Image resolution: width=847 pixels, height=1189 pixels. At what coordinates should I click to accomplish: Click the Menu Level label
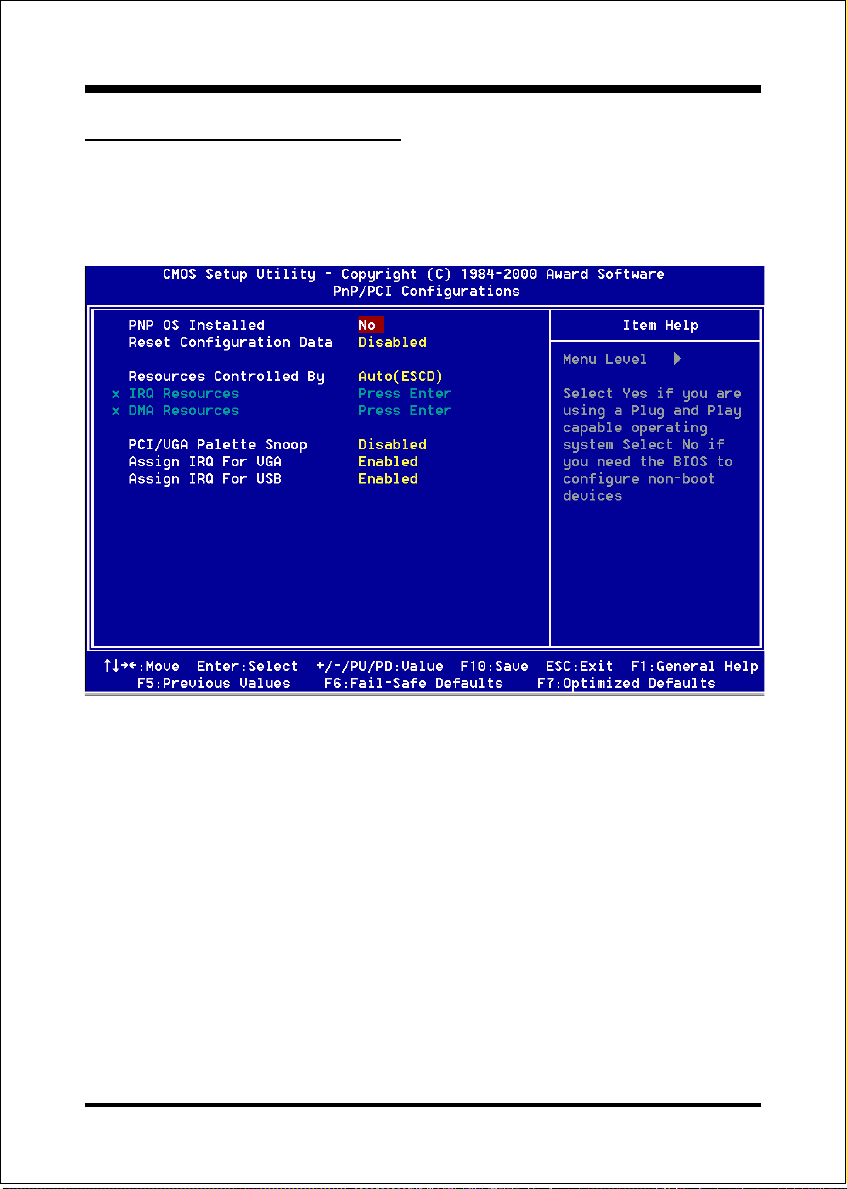click(x=605, y=359)
